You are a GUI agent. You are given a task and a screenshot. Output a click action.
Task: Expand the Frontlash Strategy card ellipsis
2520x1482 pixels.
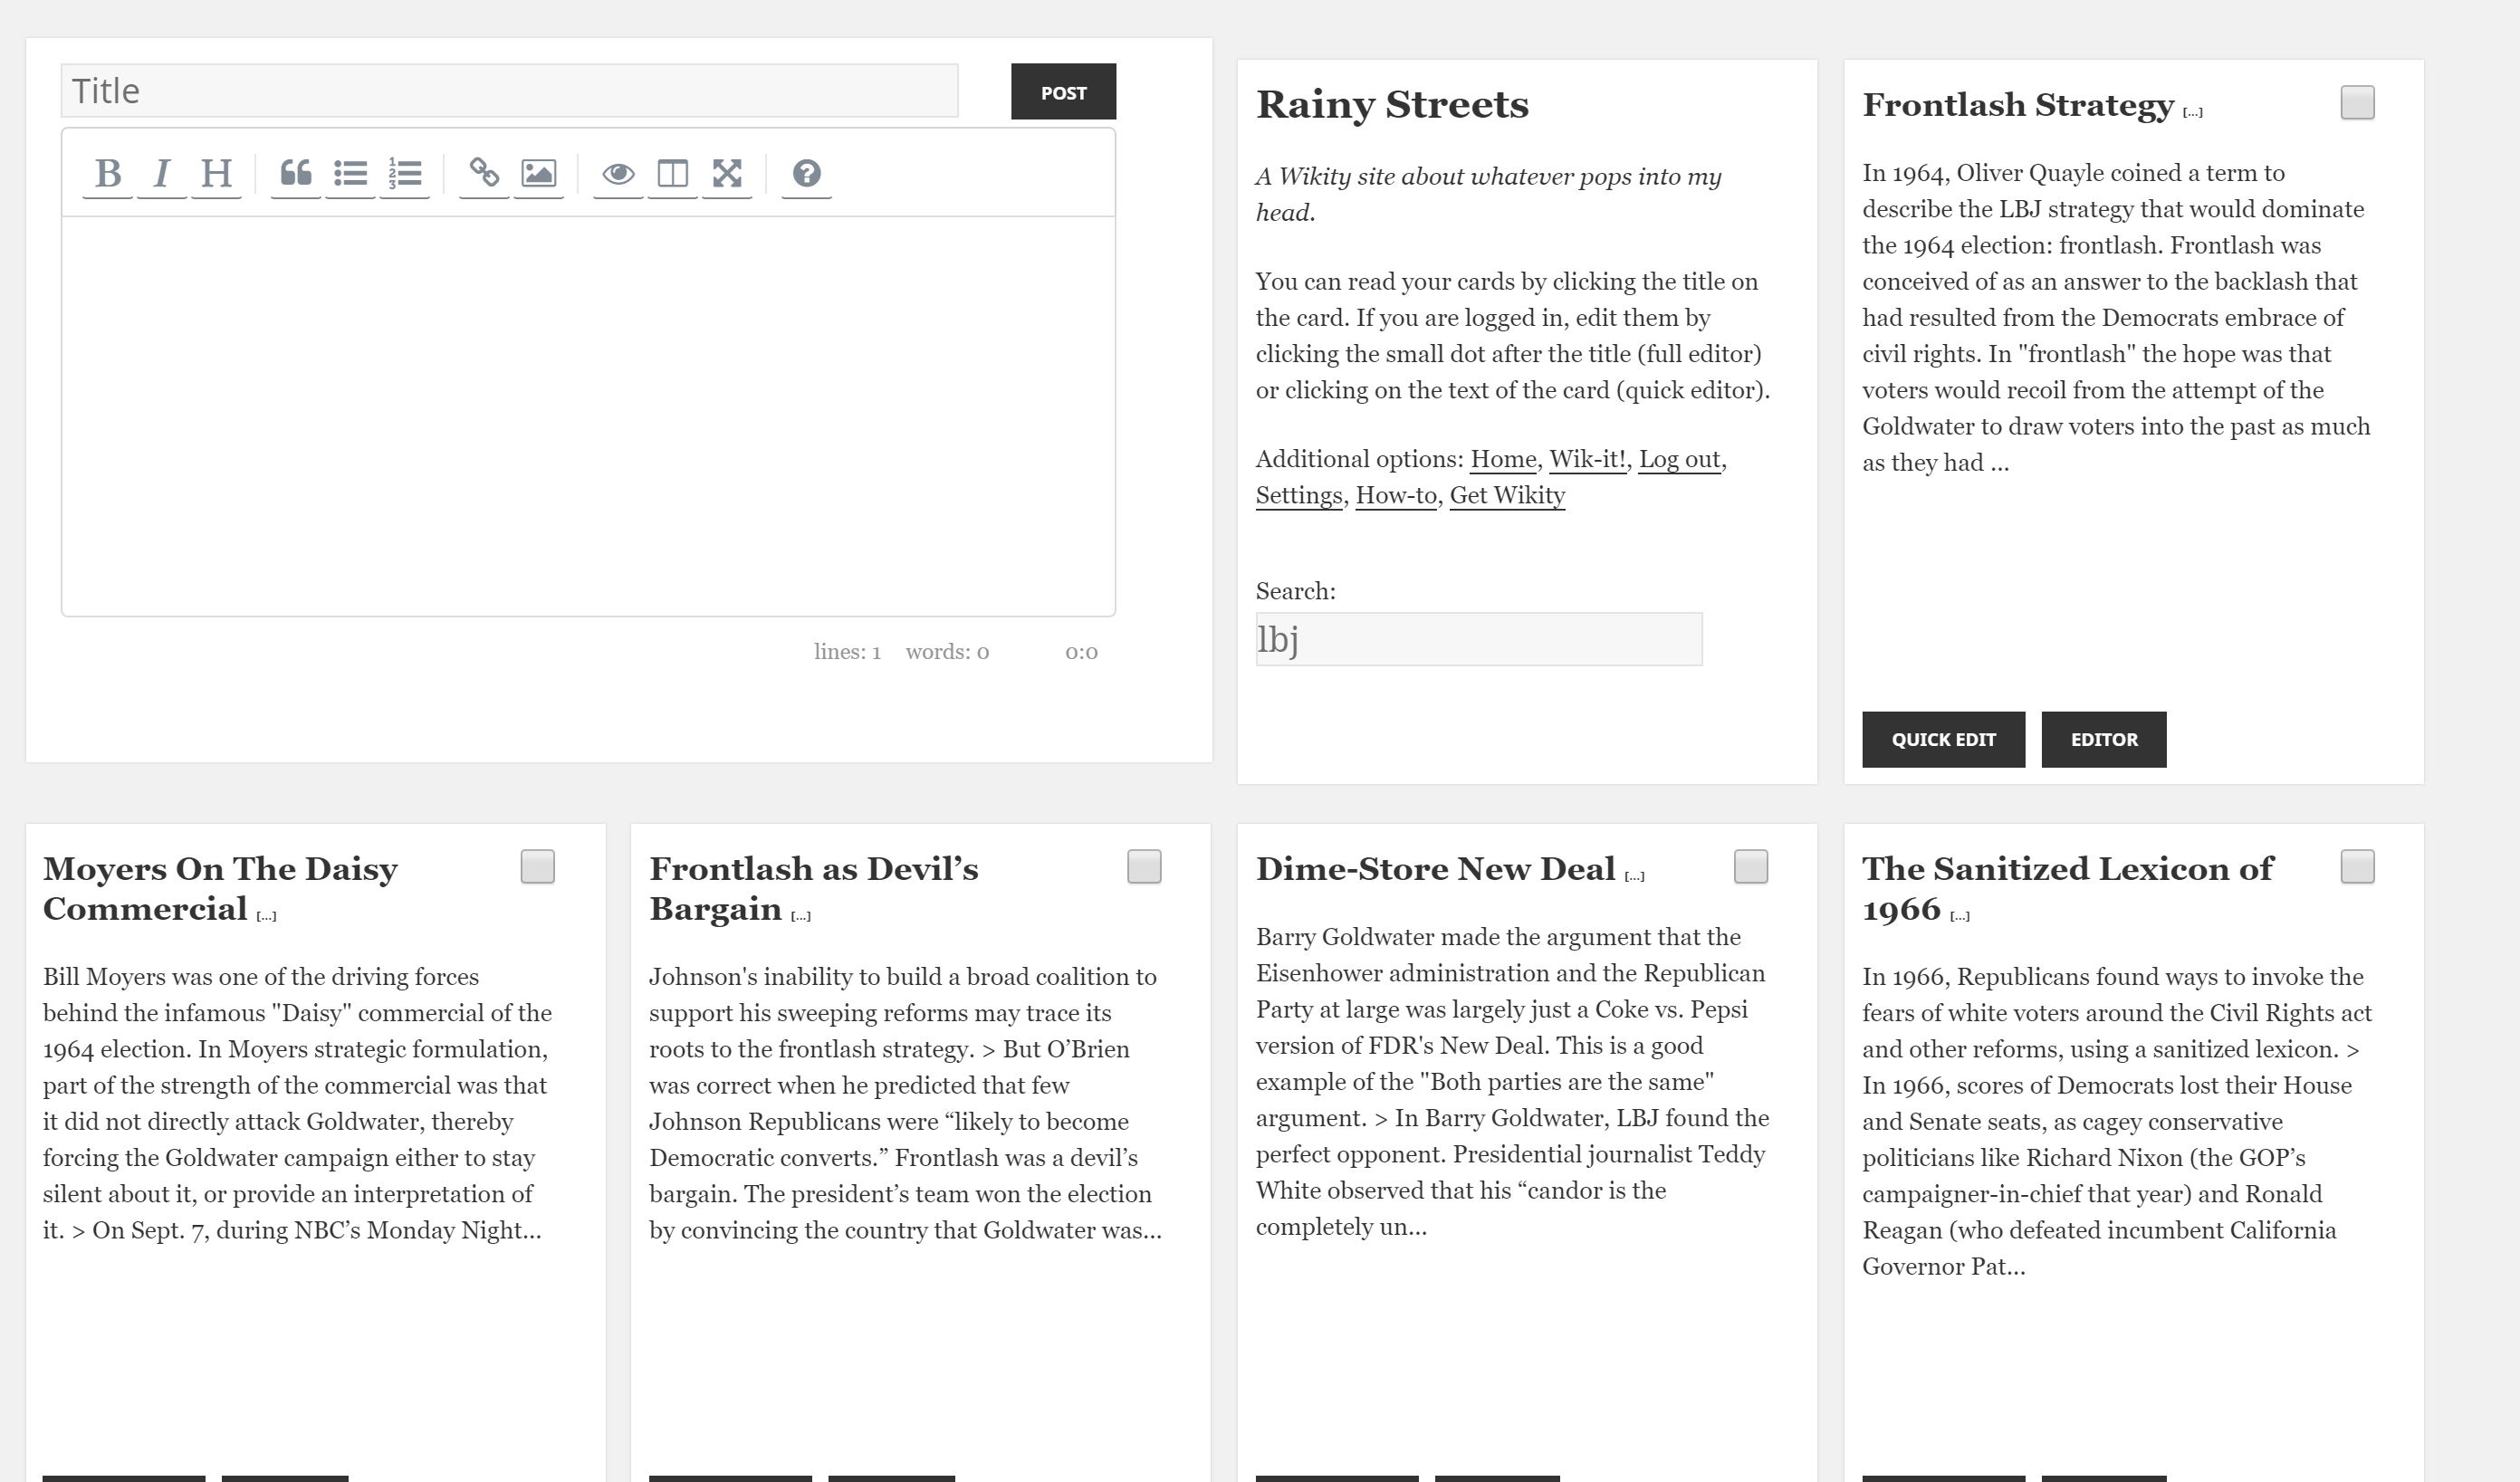[2192, 112]
